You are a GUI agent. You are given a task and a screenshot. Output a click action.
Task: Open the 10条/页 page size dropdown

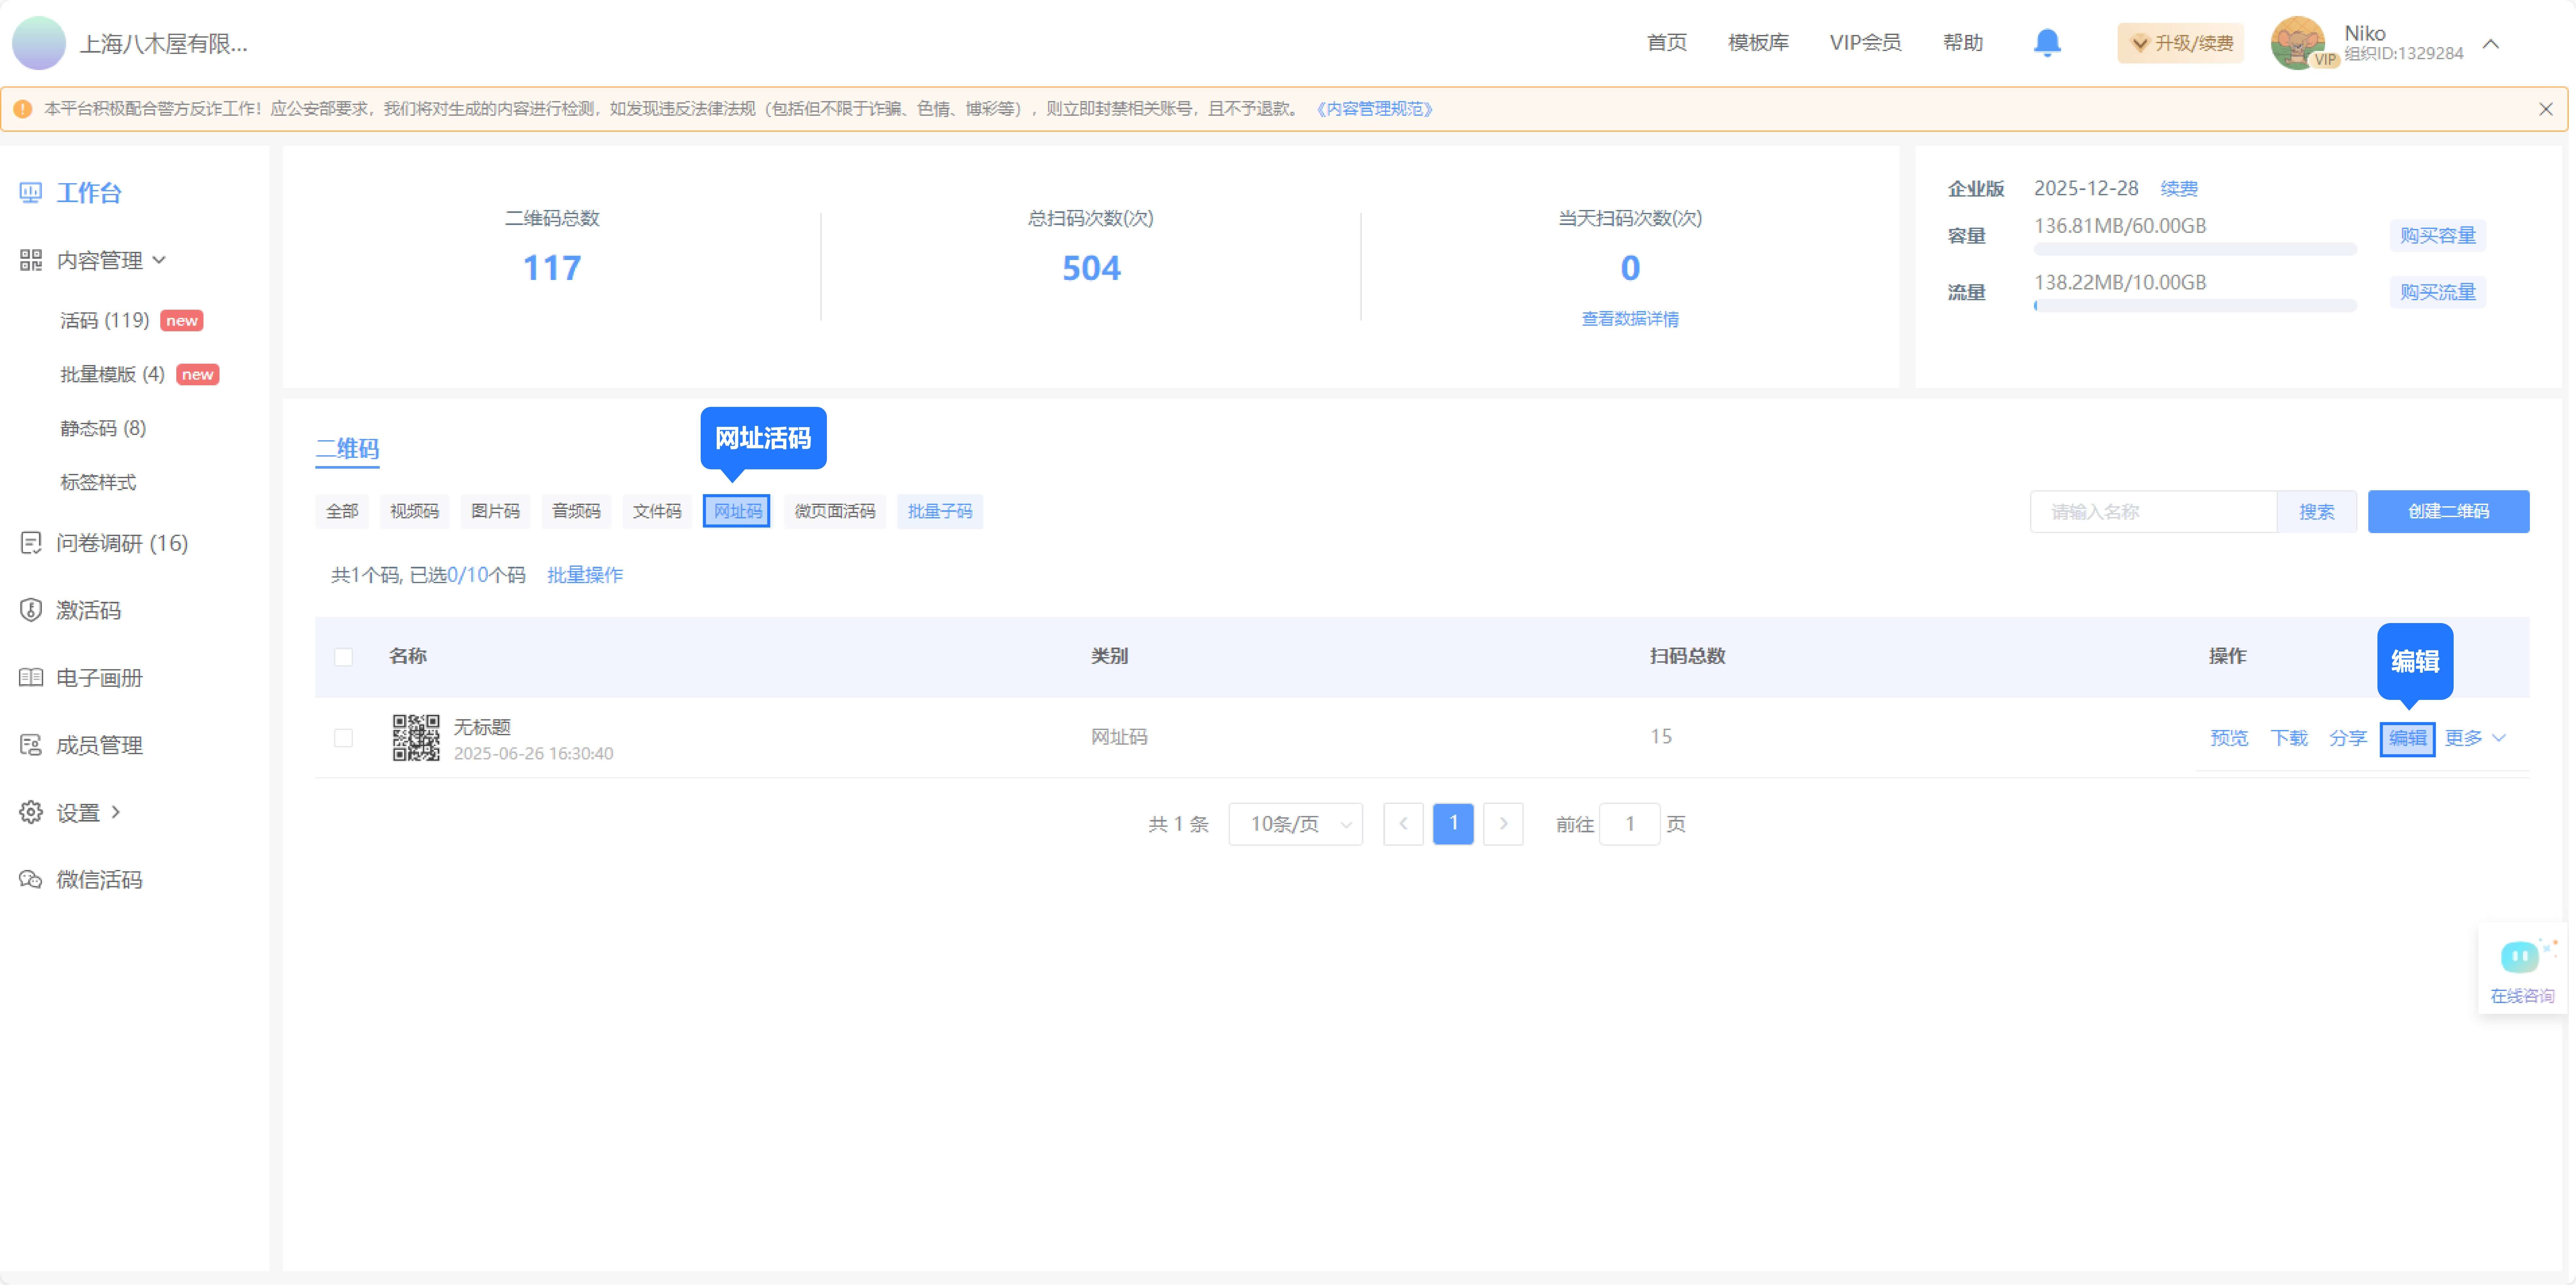coord(1295,824)
